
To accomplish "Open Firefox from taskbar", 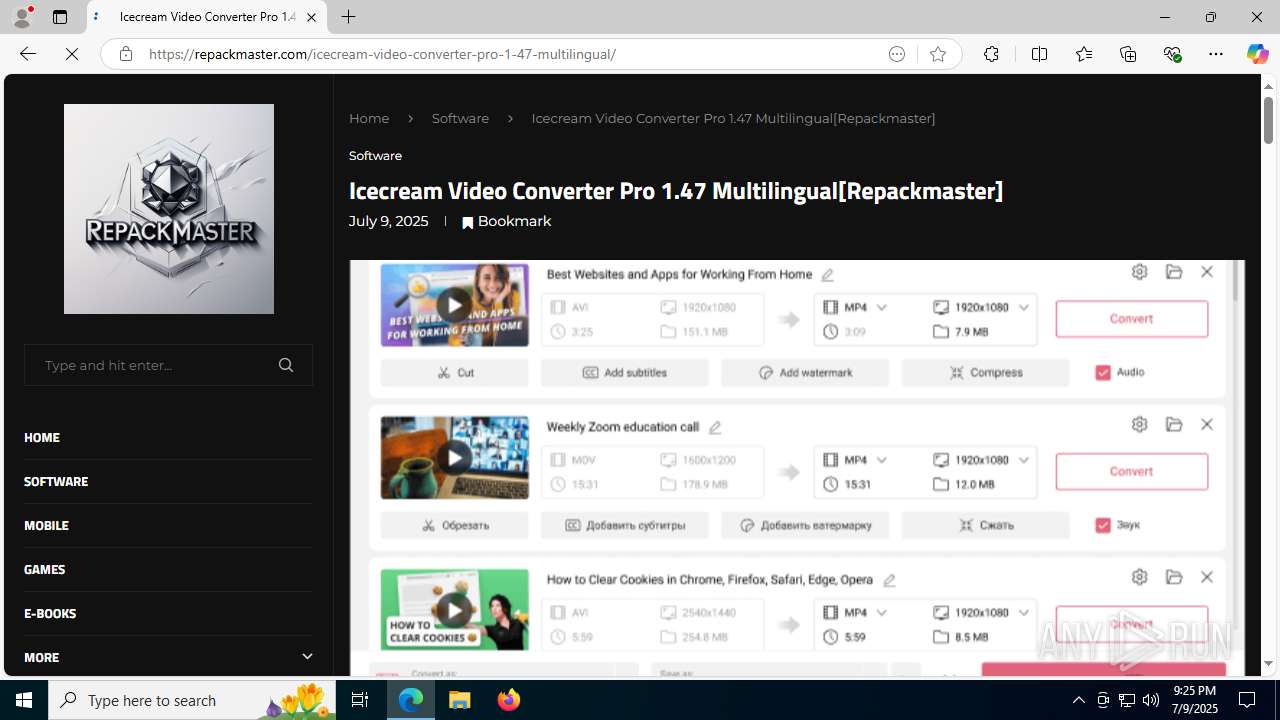I will click(509, 700).
